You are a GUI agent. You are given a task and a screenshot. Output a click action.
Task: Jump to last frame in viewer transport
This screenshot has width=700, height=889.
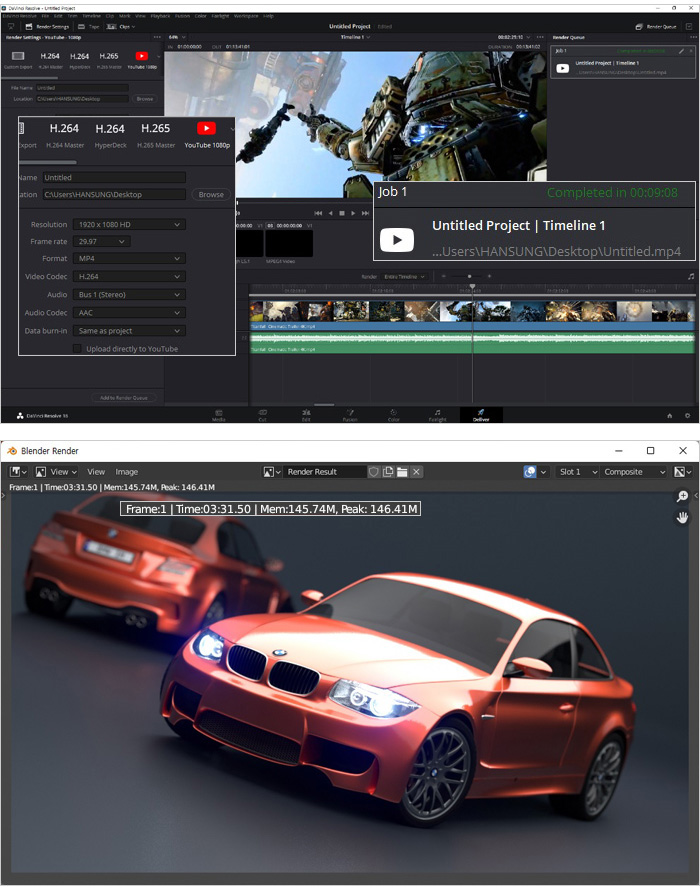tap(366, 213)
